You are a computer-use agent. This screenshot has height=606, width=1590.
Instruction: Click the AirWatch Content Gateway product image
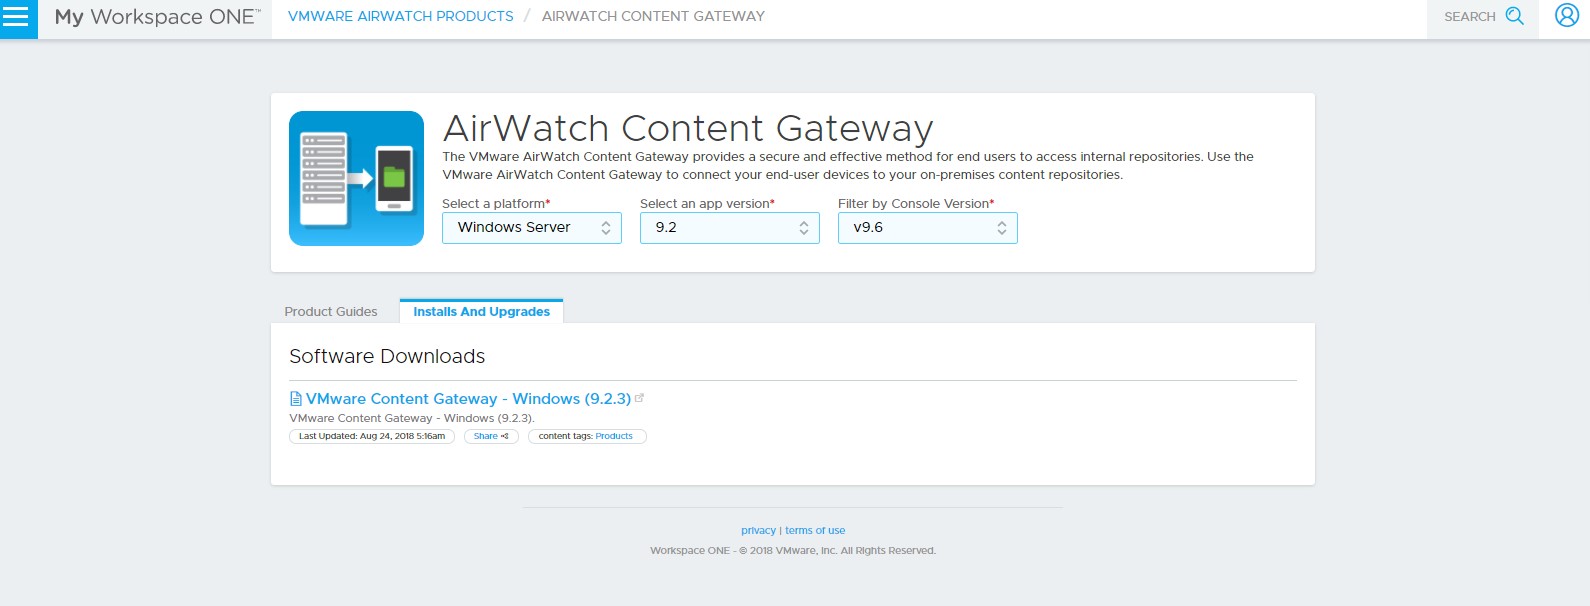356,178
